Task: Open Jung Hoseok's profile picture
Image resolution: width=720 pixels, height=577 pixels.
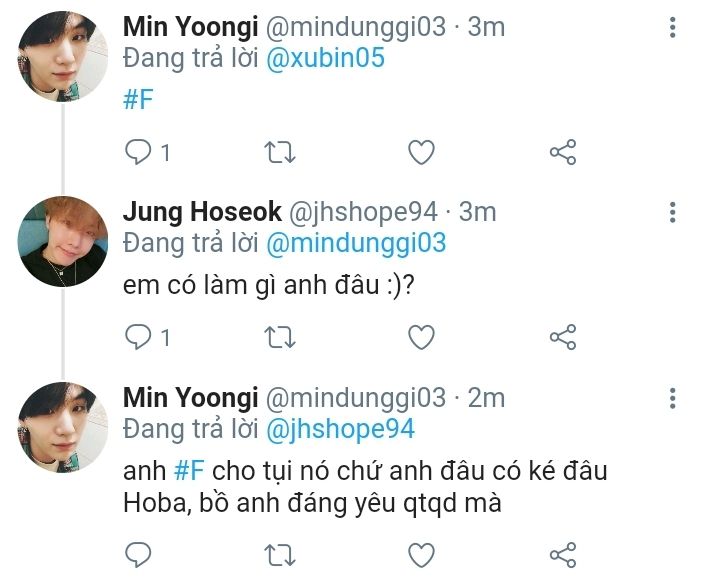Action: (x=62, y=240)
